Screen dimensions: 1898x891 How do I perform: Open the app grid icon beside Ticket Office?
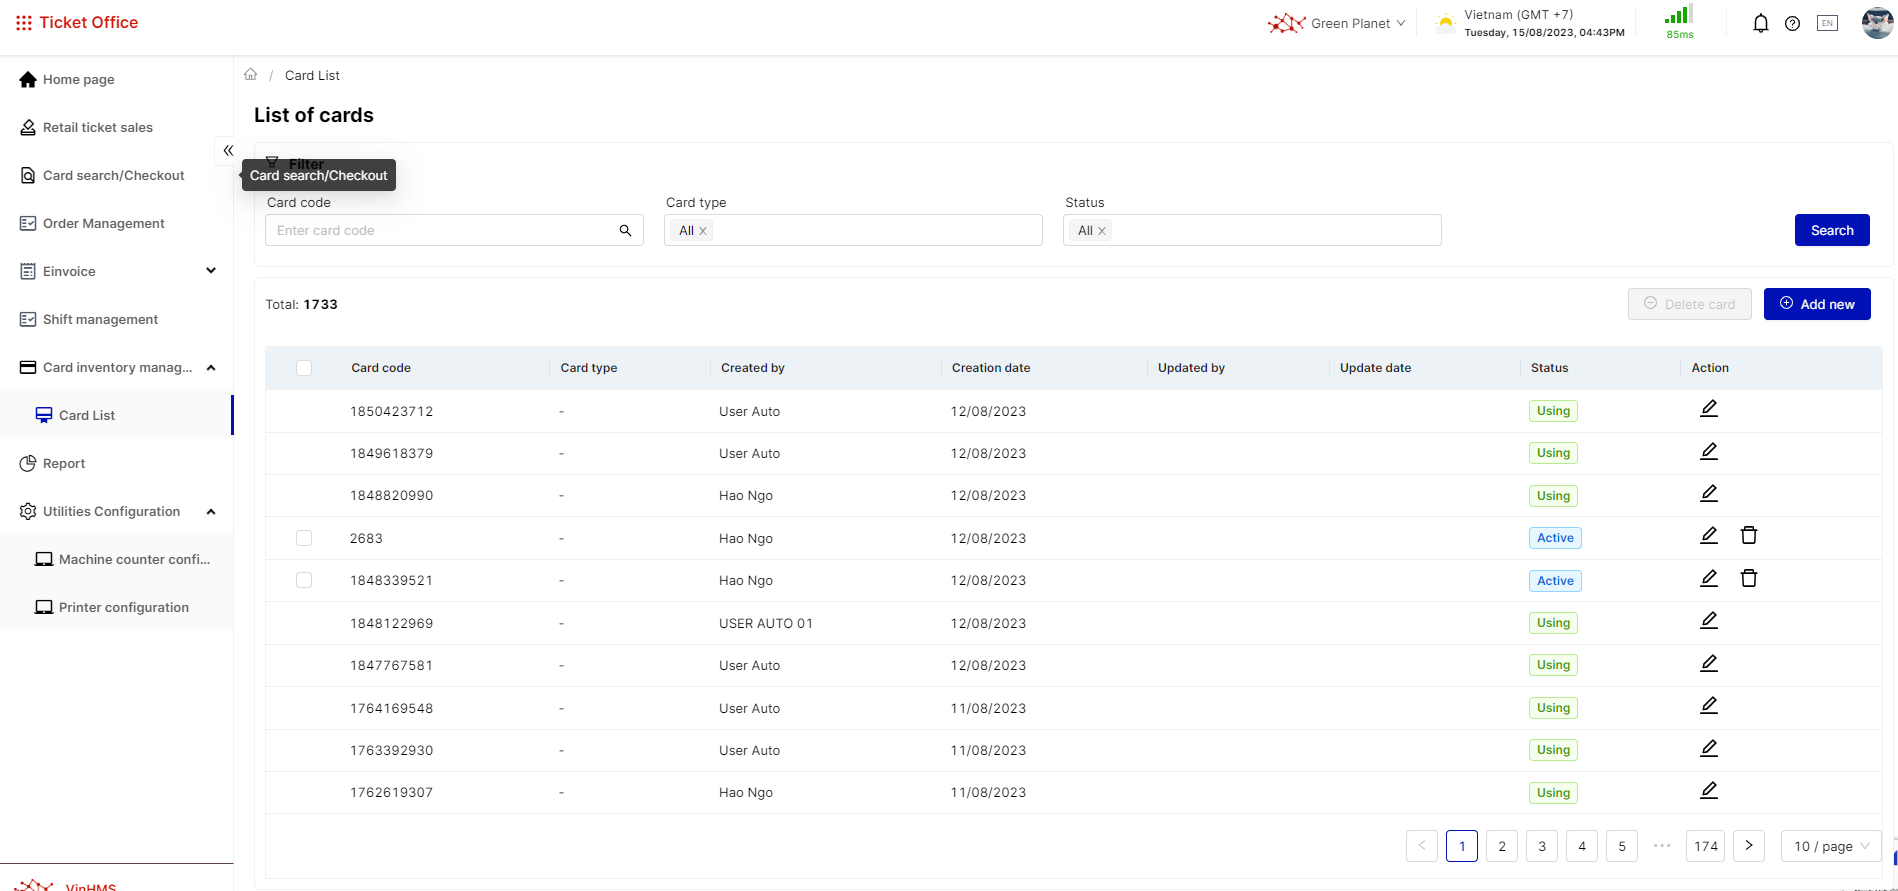(x=24, y=23)
